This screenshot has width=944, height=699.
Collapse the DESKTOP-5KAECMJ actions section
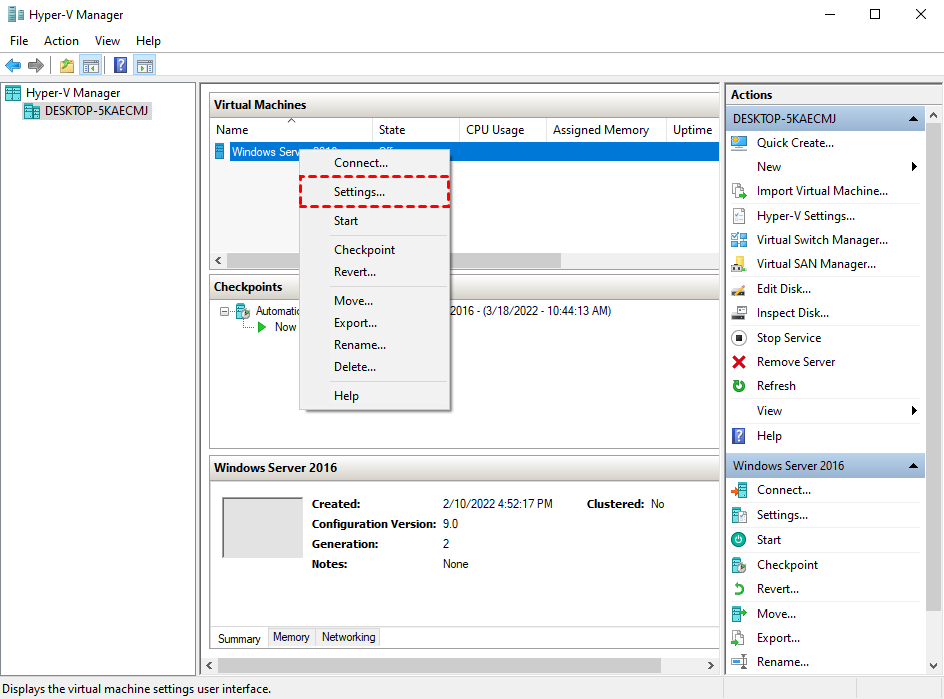point(913,119)
